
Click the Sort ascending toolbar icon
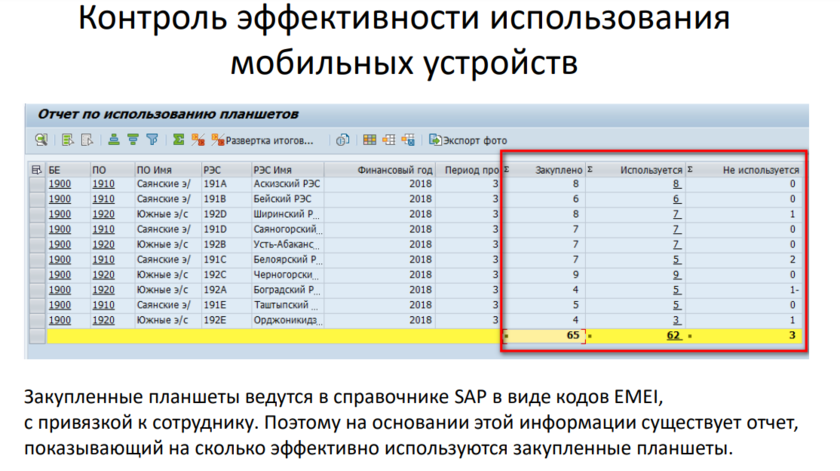click(115, 140)
